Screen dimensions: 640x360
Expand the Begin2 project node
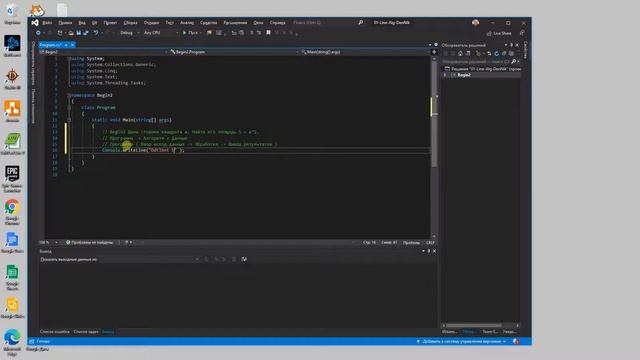[445, 75]
